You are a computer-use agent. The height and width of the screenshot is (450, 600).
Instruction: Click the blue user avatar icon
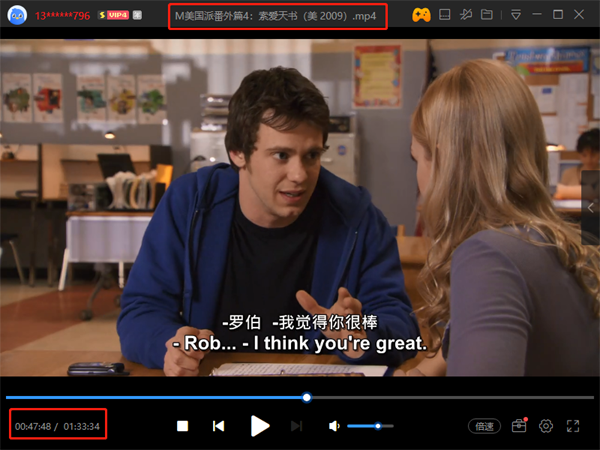tap(15, 15)
